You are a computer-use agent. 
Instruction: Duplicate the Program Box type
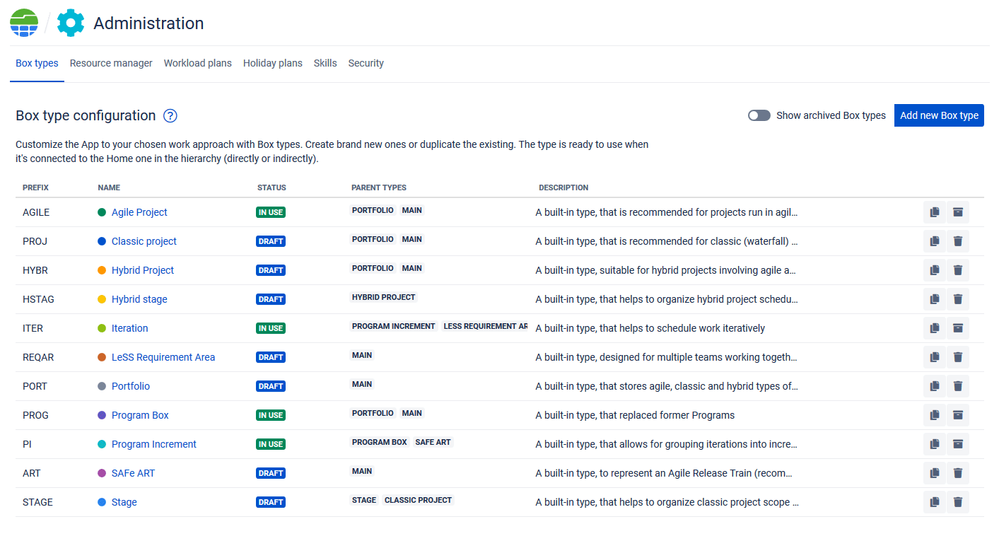point(934,415)
